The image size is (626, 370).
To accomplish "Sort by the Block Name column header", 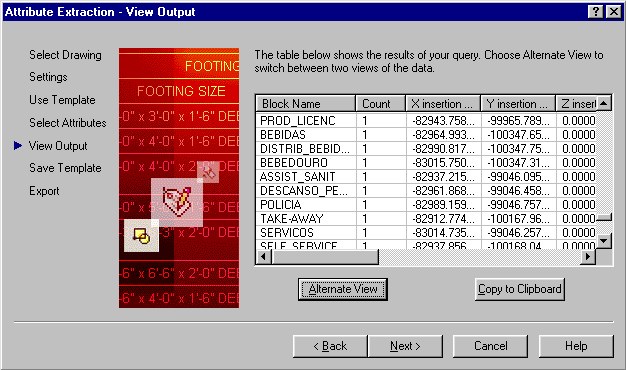I will [305, 104].
